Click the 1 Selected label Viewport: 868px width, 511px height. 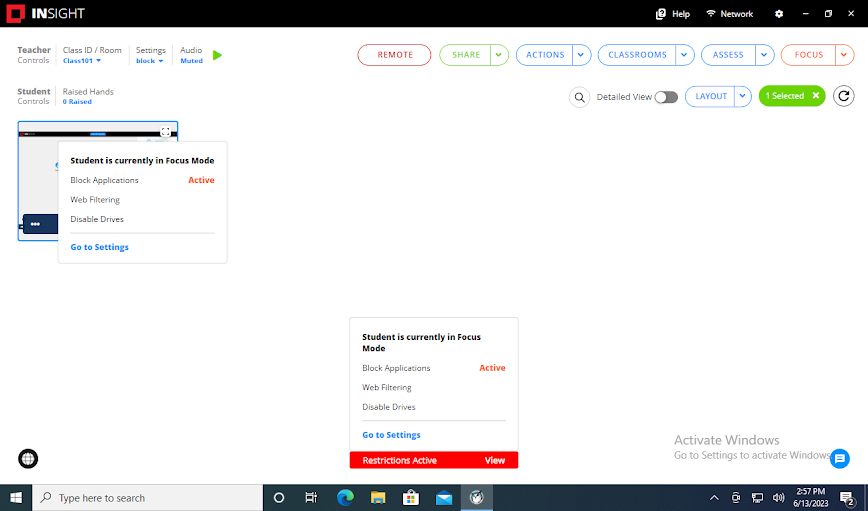click(784, 96)
